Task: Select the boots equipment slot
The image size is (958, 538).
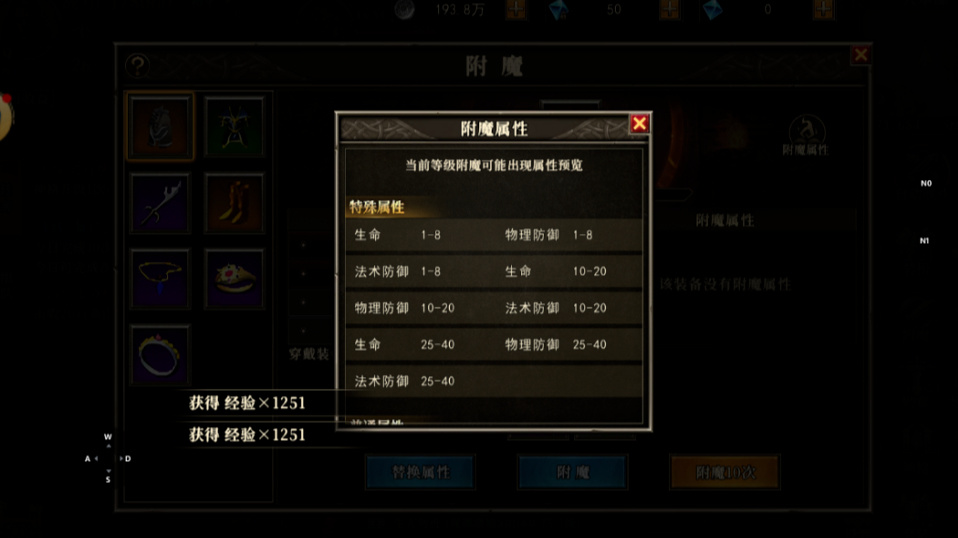Action: tap(235, 203)
